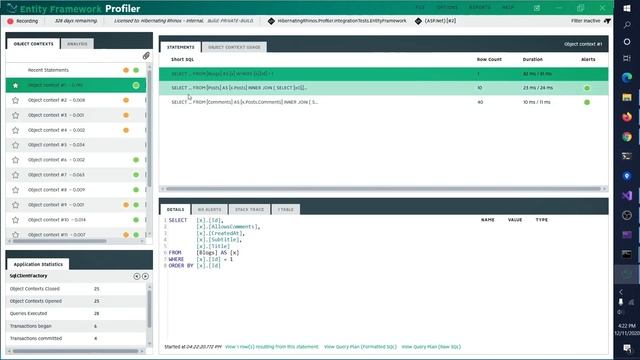Image resolution: width=640 pixels, height=360 pixels.
Task: Open Visual Studio from the taskbar
Action: 627,196
